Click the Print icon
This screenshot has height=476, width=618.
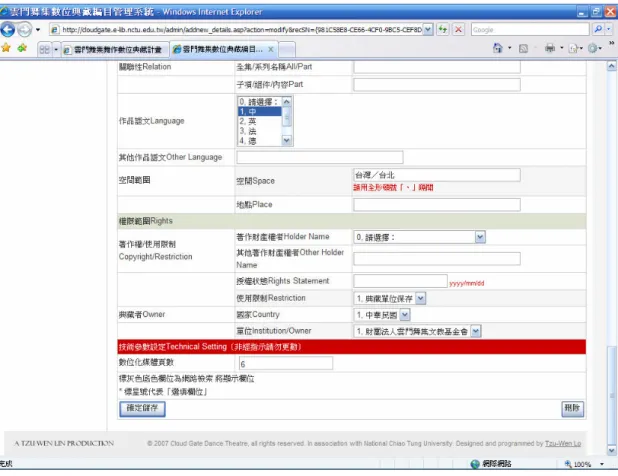pos(550,48)
